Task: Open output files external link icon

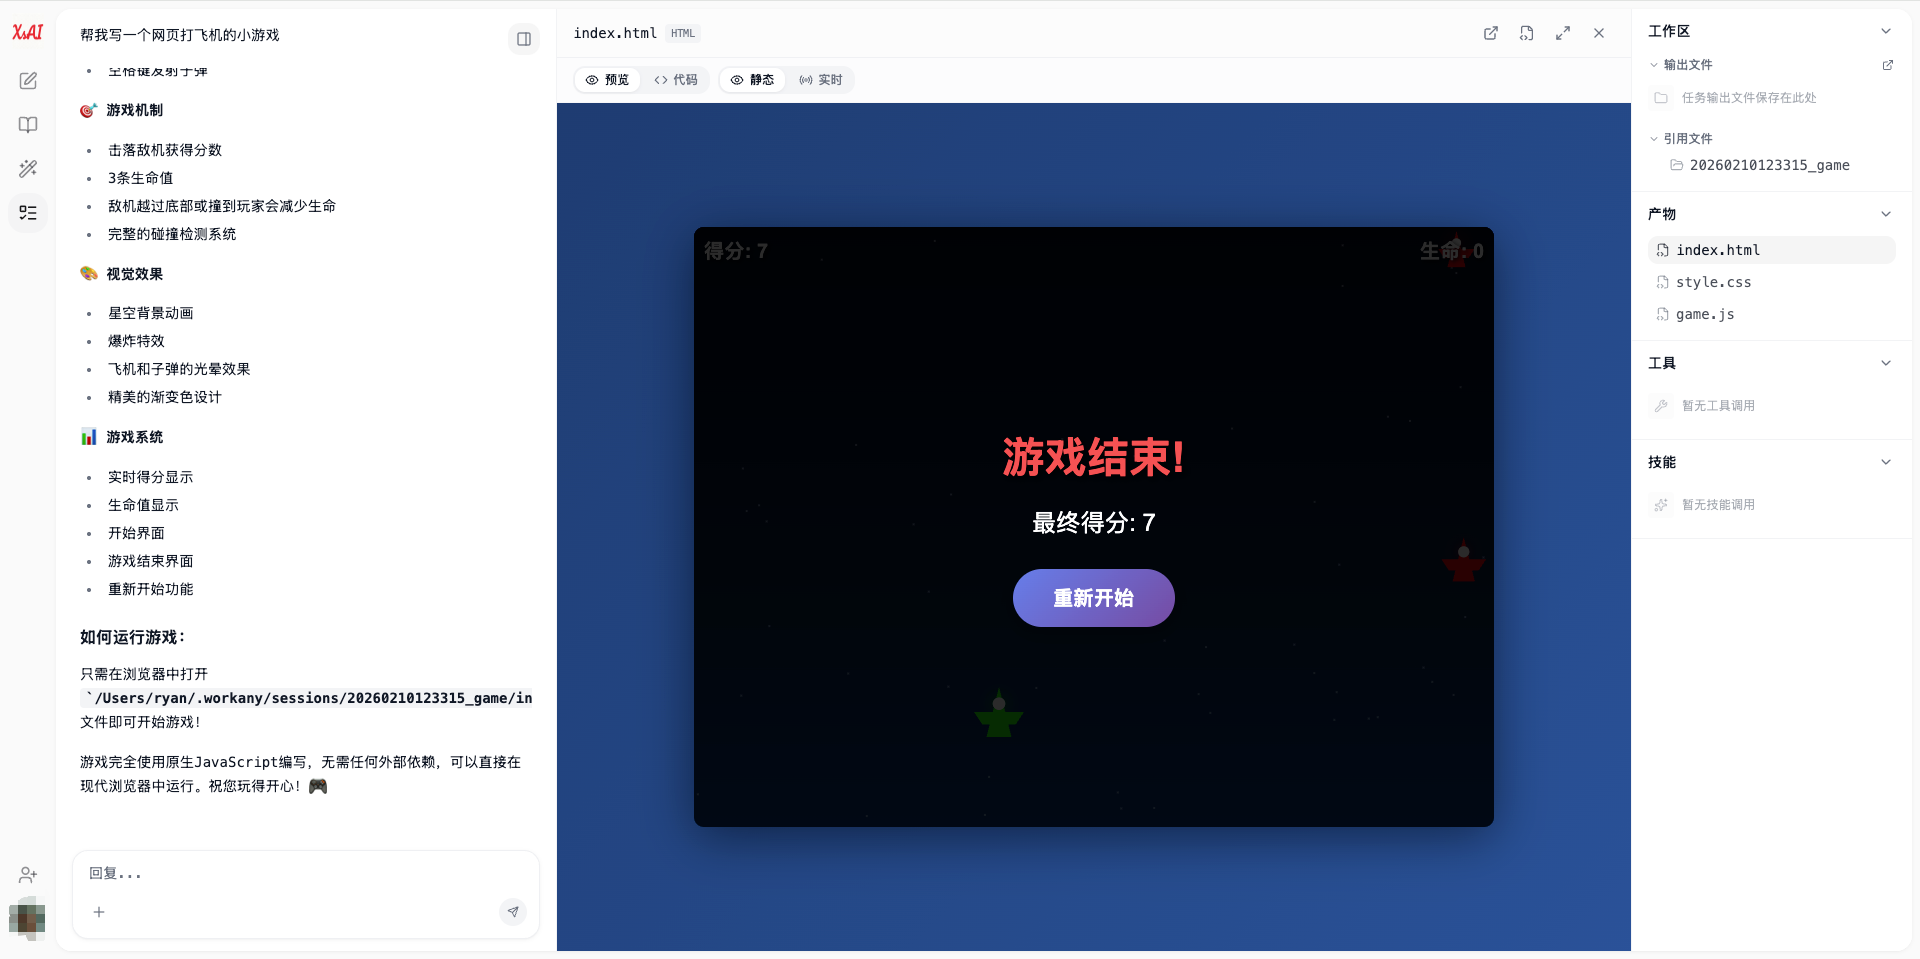Action: click(1888, 65)
